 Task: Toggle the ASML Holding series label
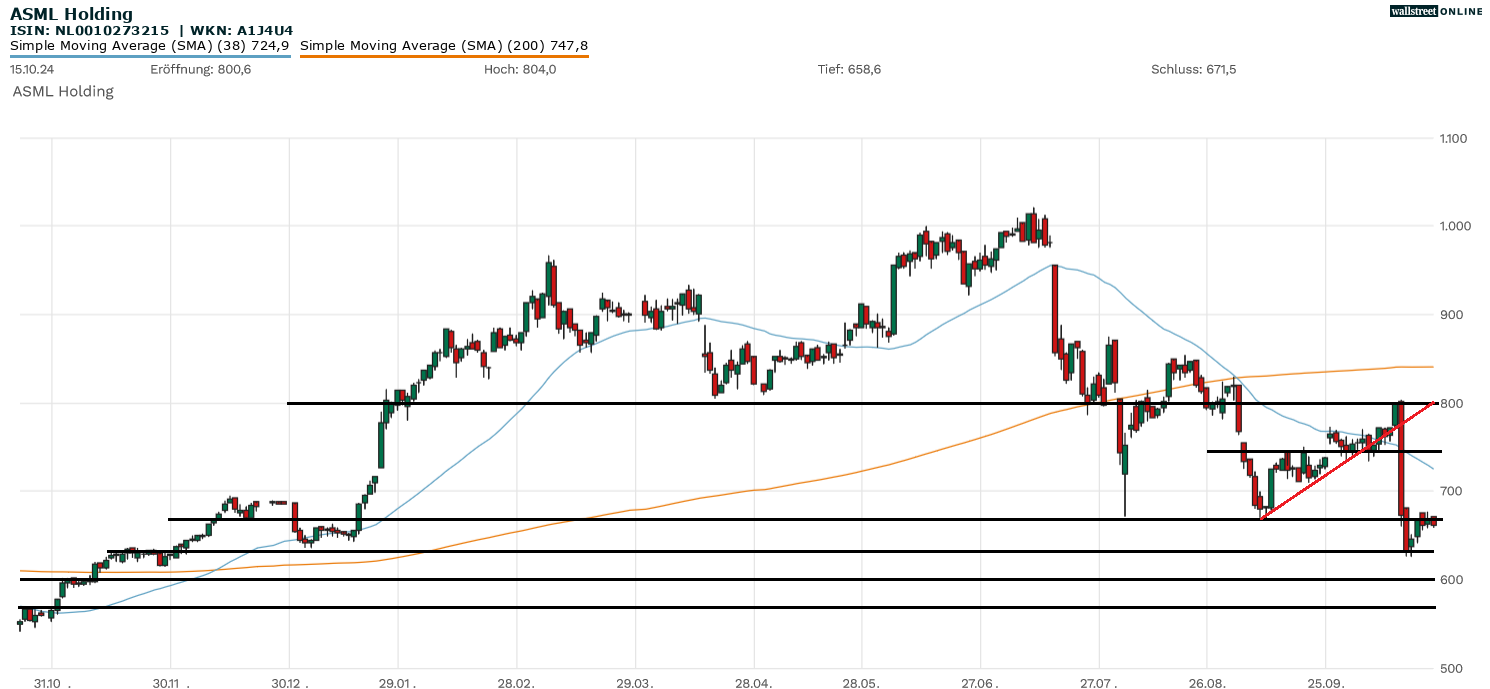(x=62, y=92)
